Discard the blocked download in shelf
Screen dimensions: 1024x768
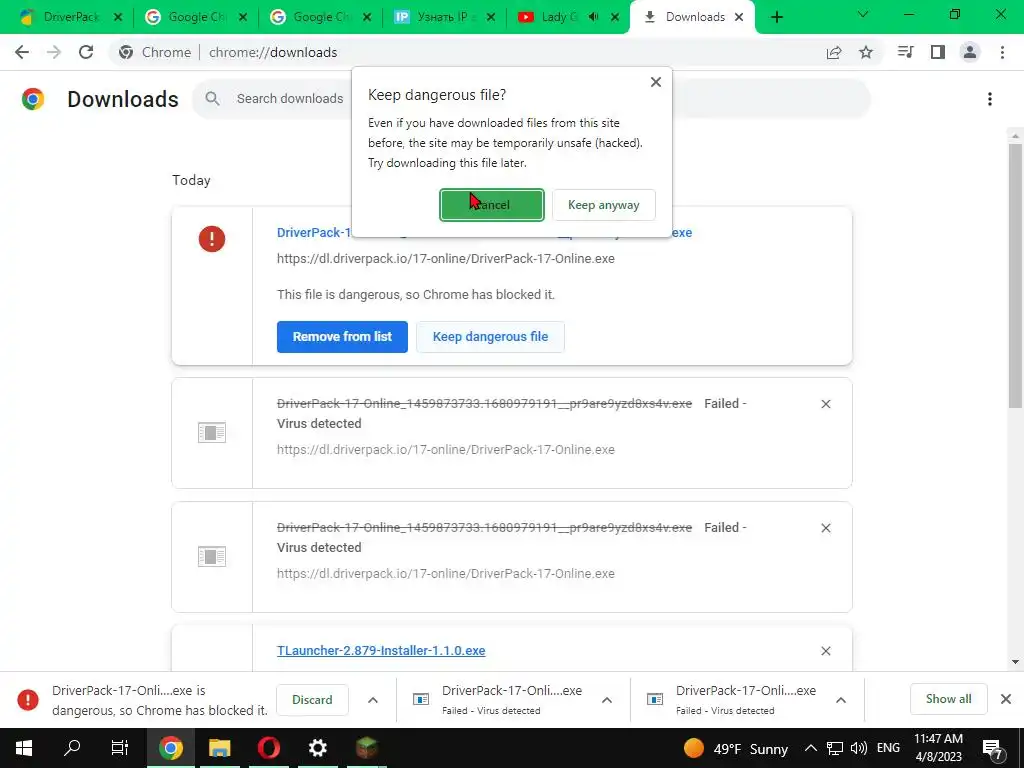tap(312, 699)
